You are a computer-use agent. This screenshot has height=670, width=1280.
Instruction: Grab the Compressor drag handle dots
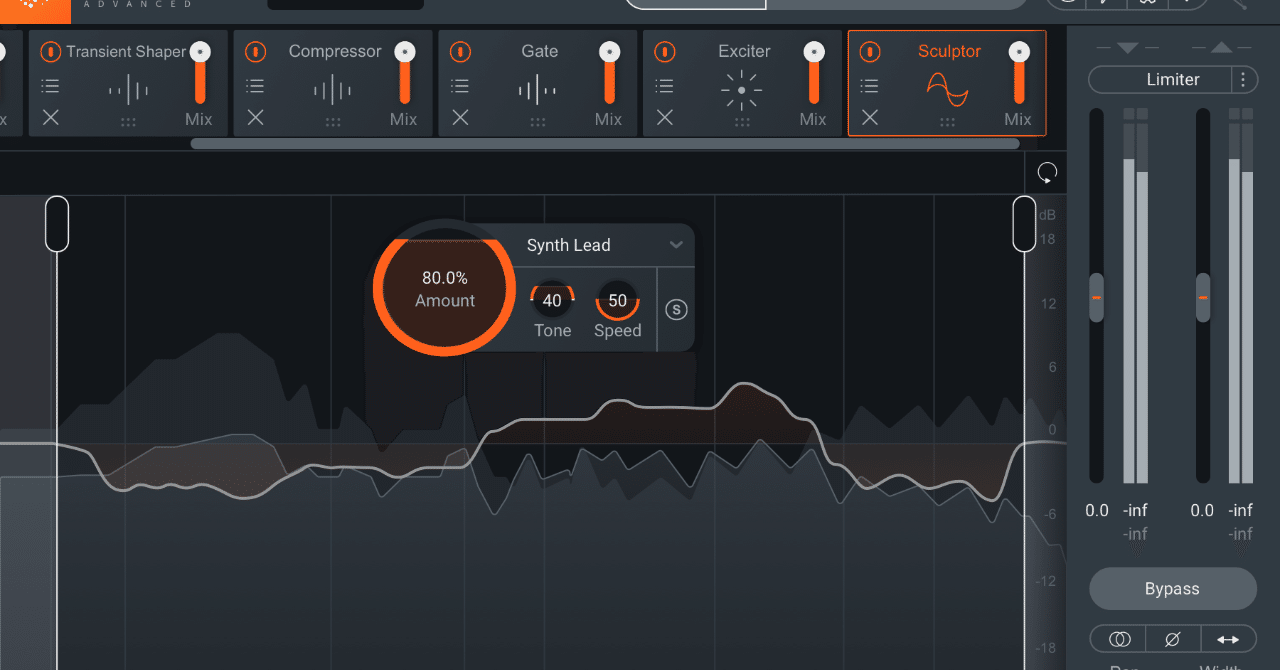click(333, 122)
